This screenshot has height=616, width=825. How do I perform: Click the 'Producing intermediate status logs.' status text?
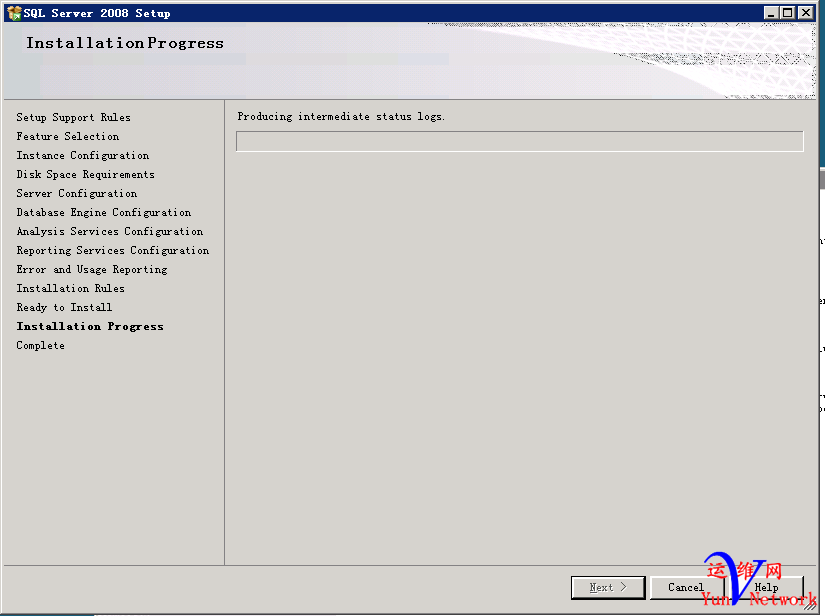(341, 116)
